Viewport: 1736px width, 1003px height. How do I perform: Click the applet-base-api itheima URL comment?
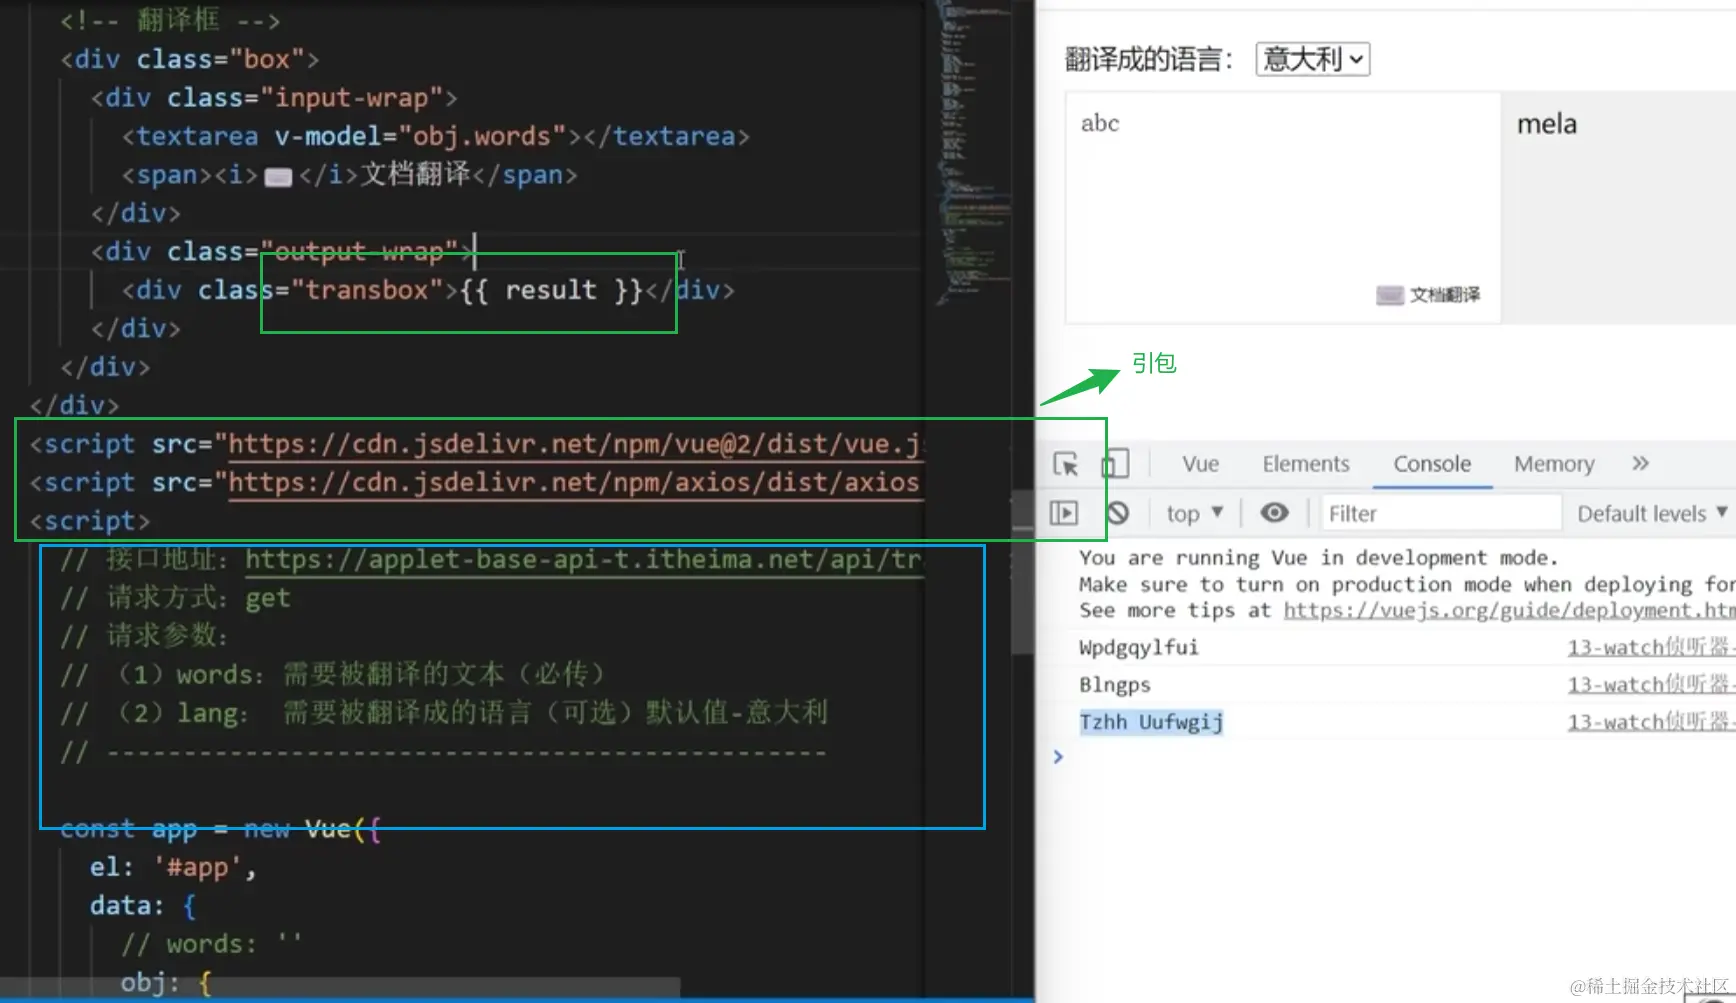585,559
